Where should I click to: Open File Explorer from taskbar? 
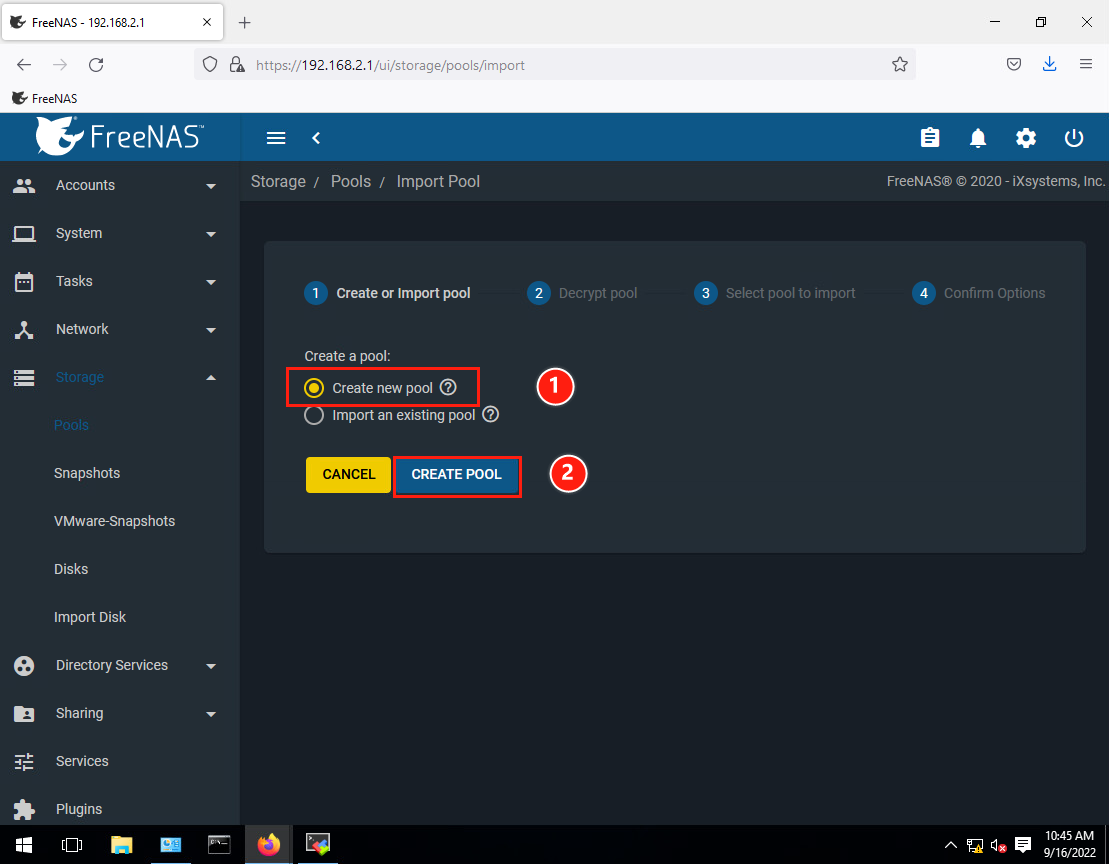coord(122,844)
